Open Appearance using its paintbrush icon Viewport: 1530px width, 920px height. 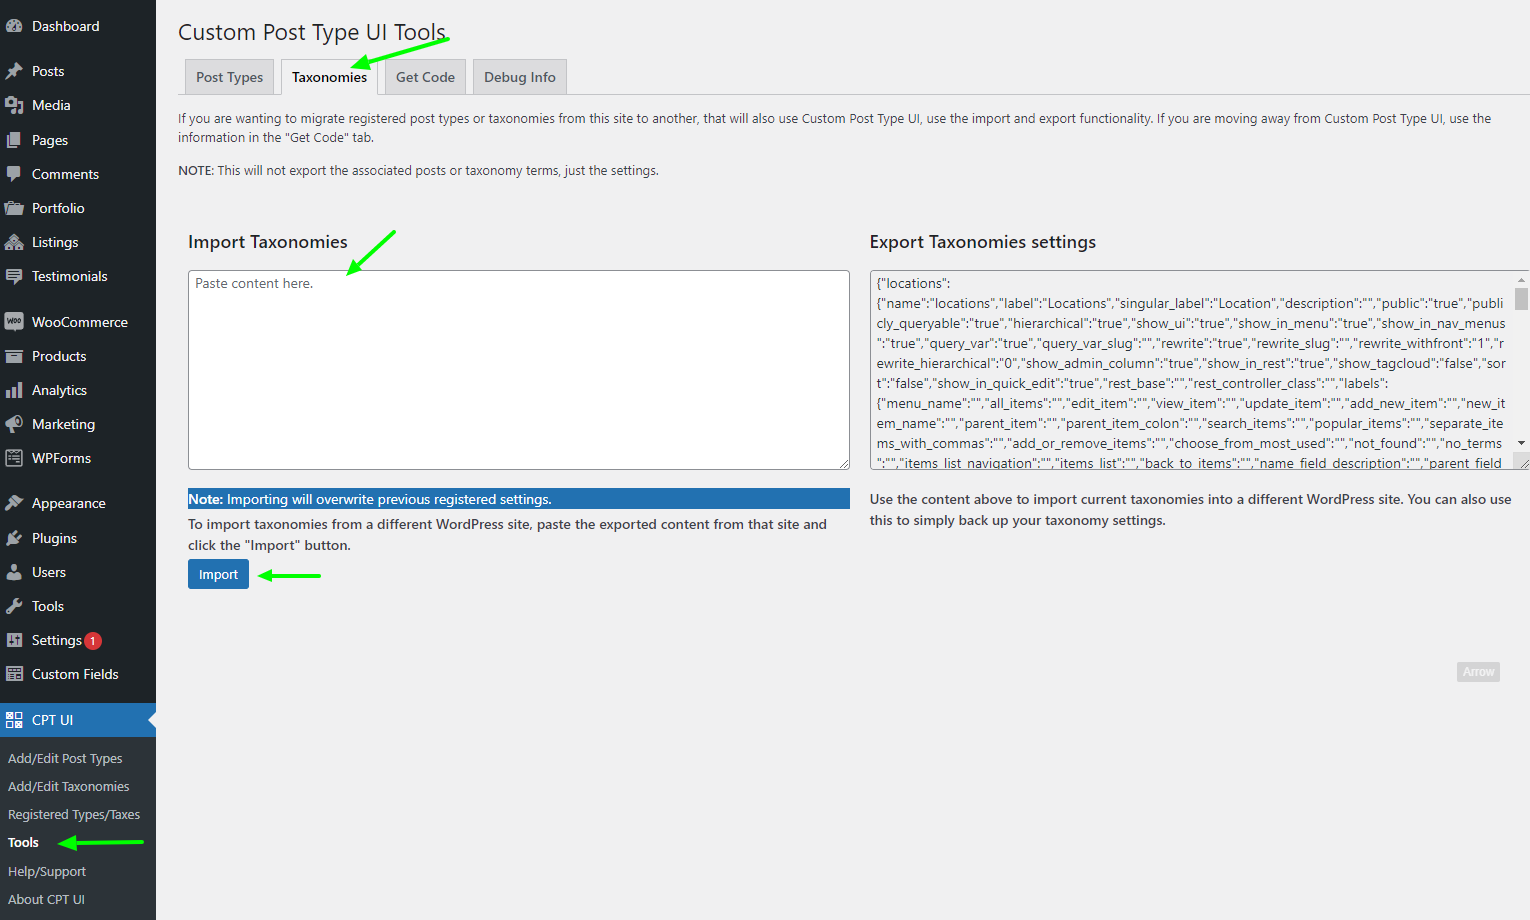[x=14, y=503]
